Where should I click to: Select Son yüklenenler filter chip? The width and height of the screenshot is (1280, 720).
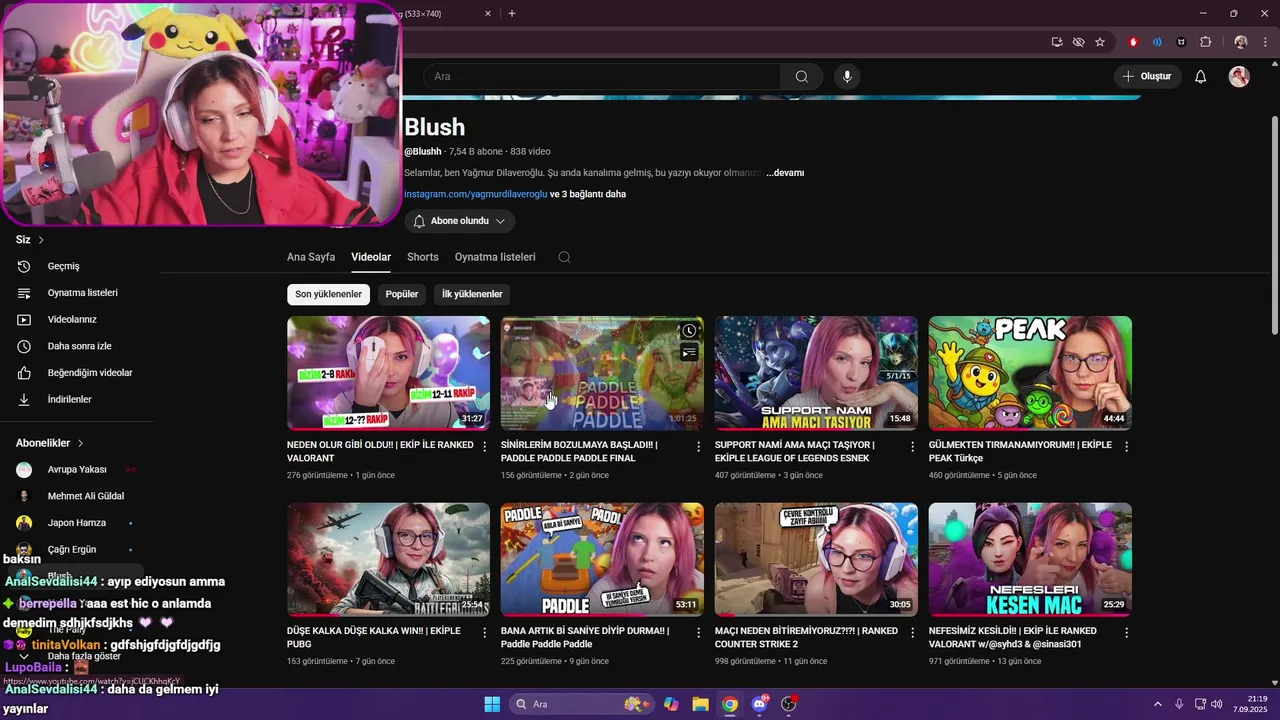point(328,294)
